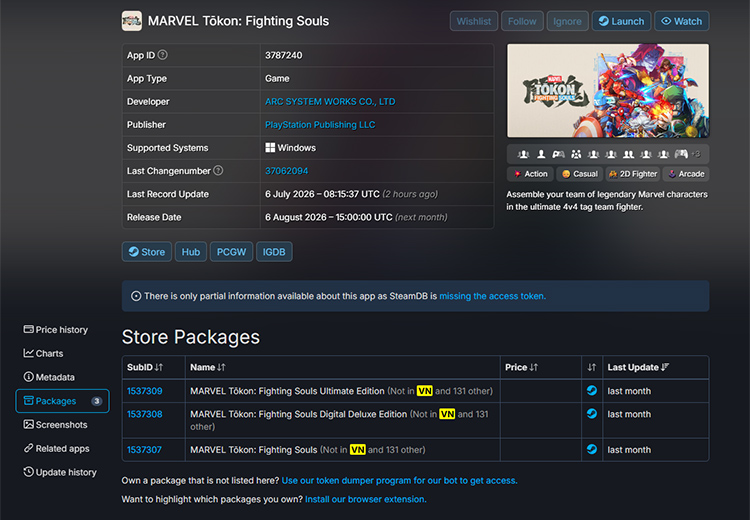750x520 pixels.
Task: Sort packages by Last Update column
Action: tap(638, 367)
